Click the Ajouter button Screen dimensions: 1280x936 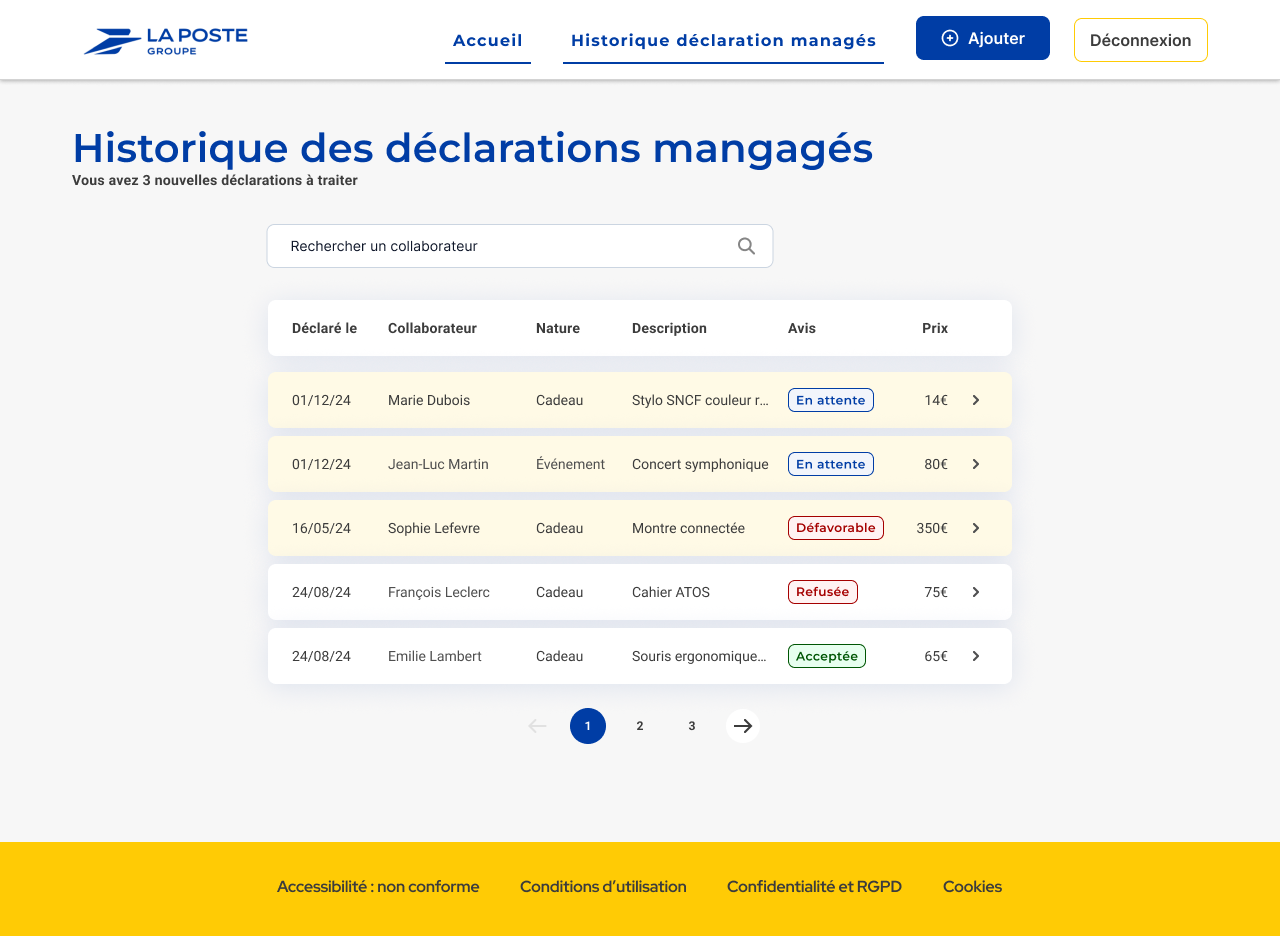pyautogui.click(x=983, y=38)
